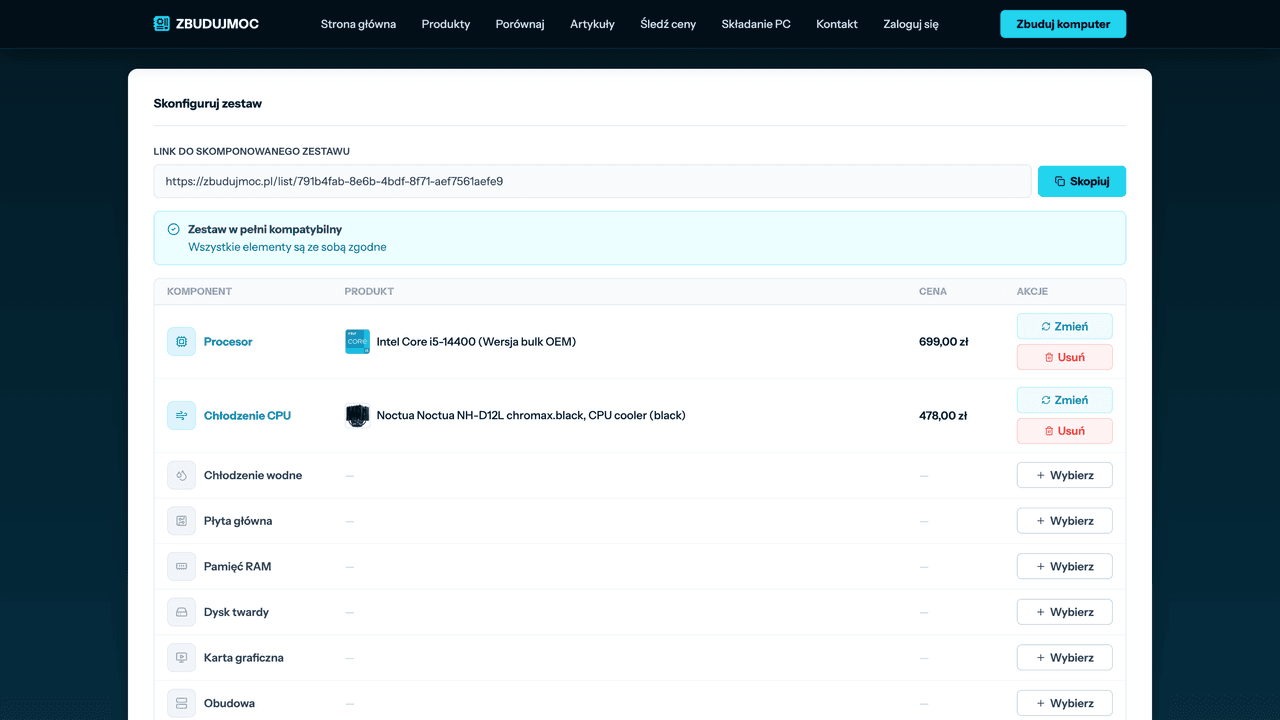Click the Chłodzenie wodne row label
The image size is (1280, 720).
pyautogui.click(x=253, y=476)
